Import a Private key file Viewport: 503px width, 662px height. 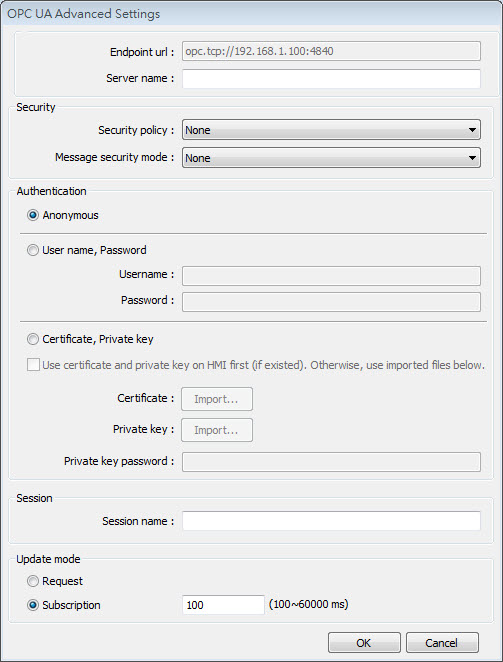[x=217, y=430]
